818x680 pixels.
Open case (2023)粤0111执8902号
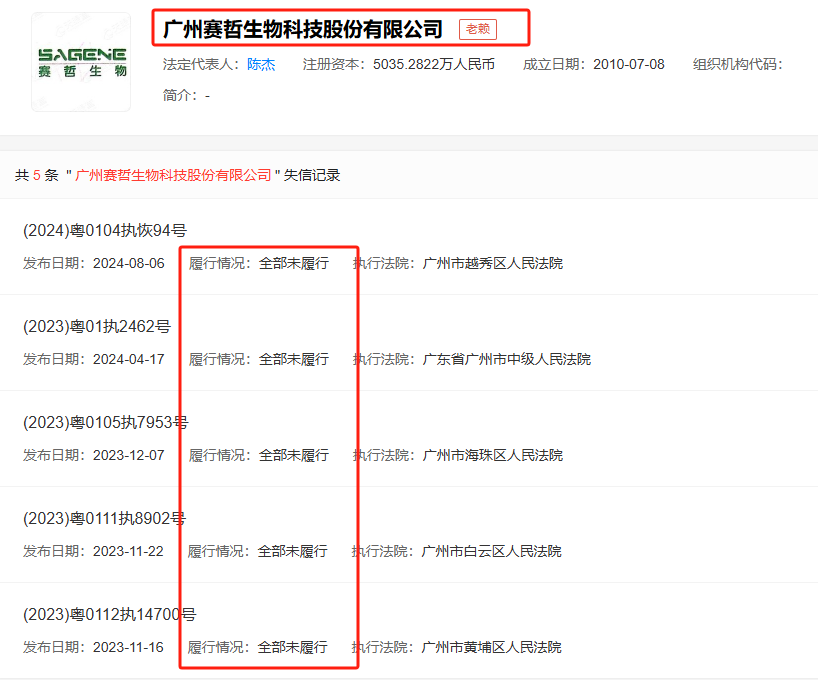coord(105,519)
